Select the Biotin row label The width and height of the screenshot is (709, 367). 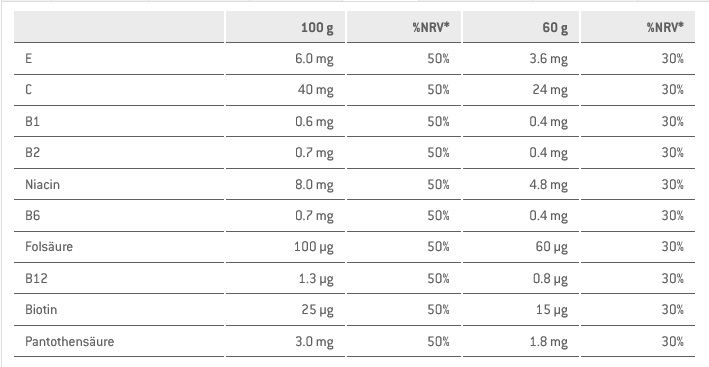pos(41,310)
